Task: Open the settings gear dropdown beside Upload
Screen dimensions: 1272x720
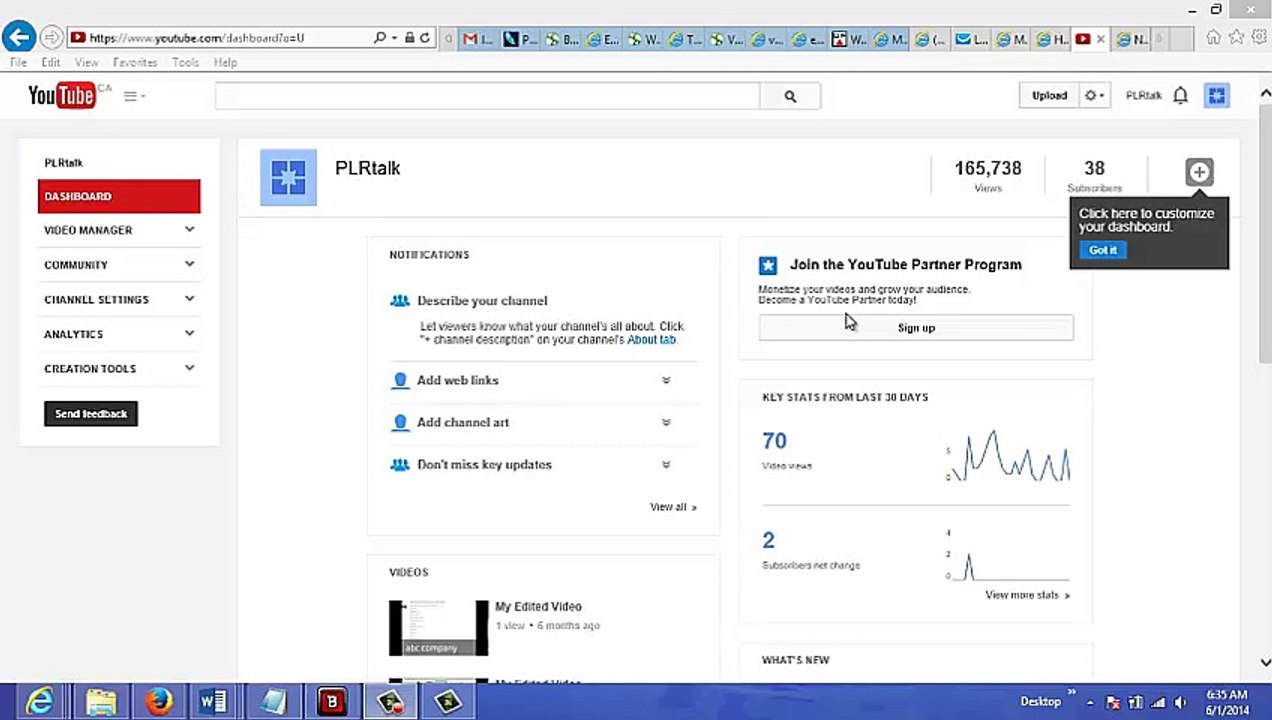Action: pos(1094,96)
